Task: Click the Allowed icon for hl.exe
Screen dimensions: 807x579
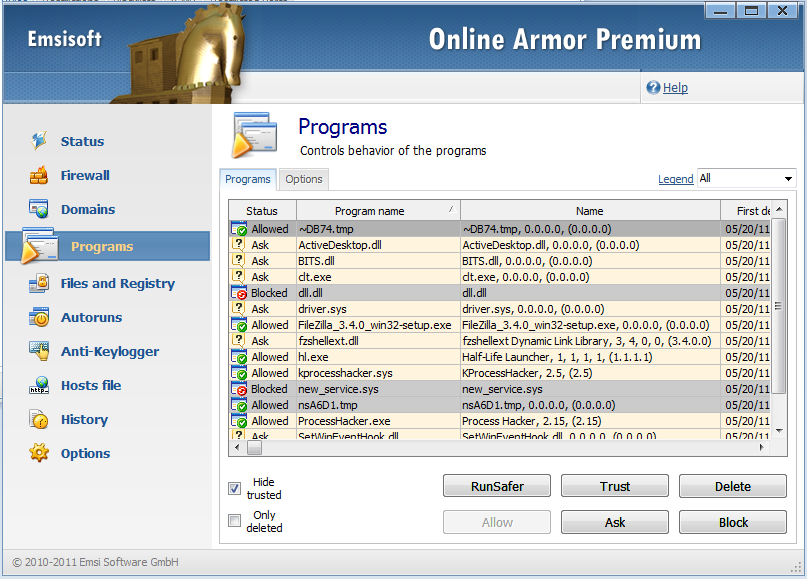Action: [x=239, y=357]
